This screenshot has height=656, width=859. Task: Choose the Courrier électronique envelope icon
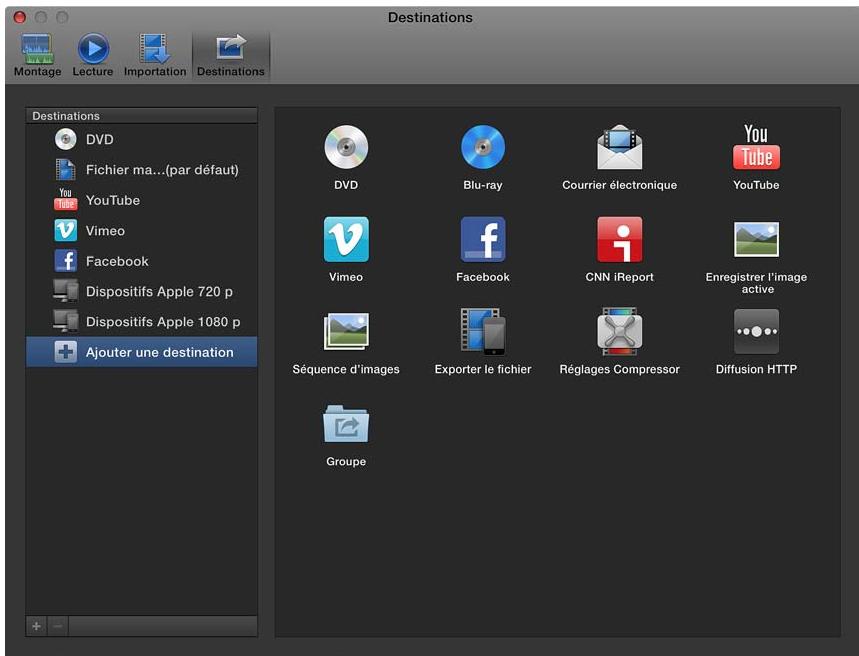tap(620, 147)
